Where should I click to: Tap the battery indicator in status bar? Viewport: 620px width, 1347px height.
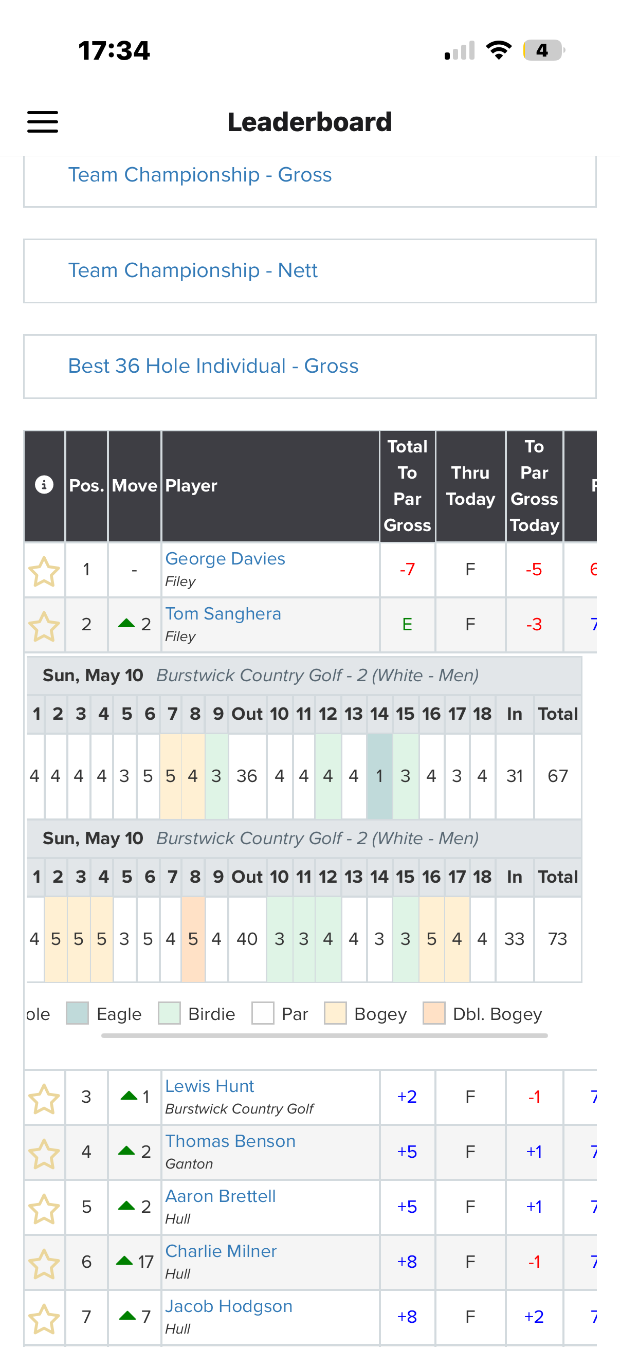click(x=543, y=51)
